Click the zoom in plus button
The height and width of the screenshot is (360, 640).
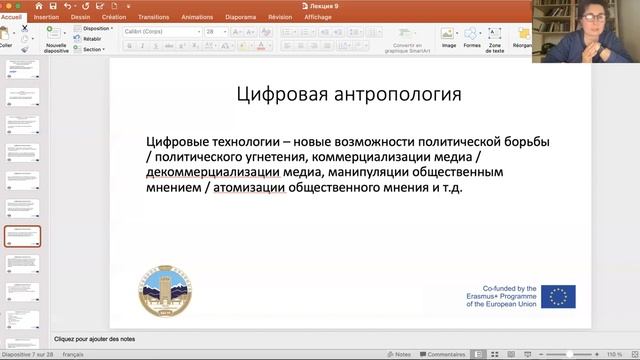[597, 354]
